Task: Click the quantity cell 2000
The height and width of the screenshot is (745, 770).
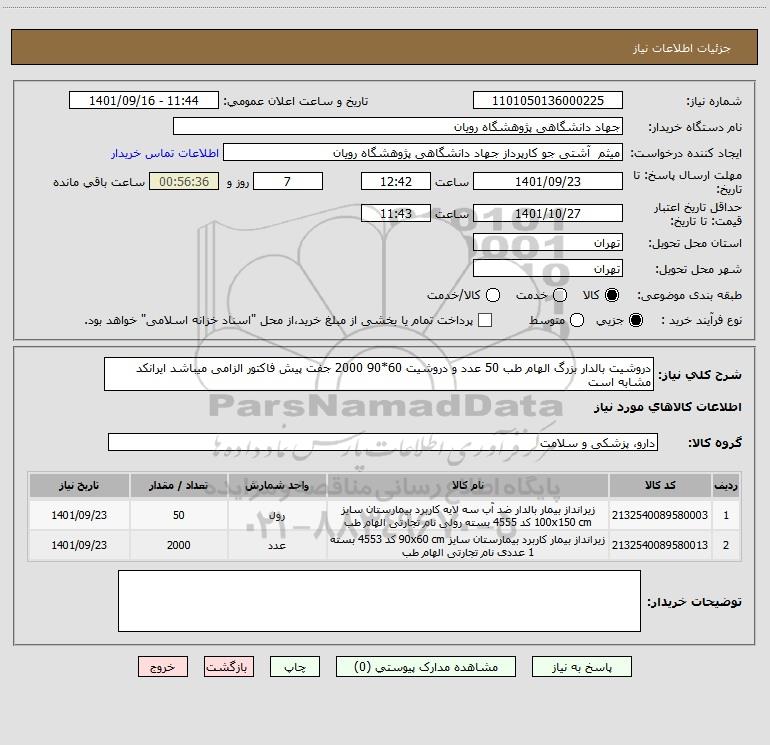Action: click(x=178, y=545)
